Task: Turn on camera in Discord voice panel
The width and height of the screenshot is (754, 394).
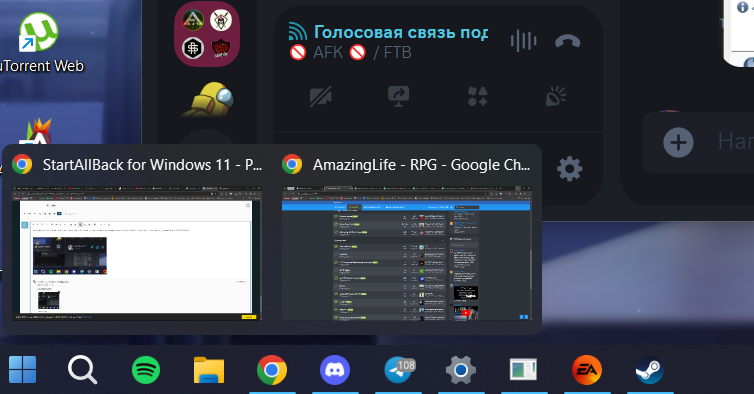Action: tap(321, 96)
